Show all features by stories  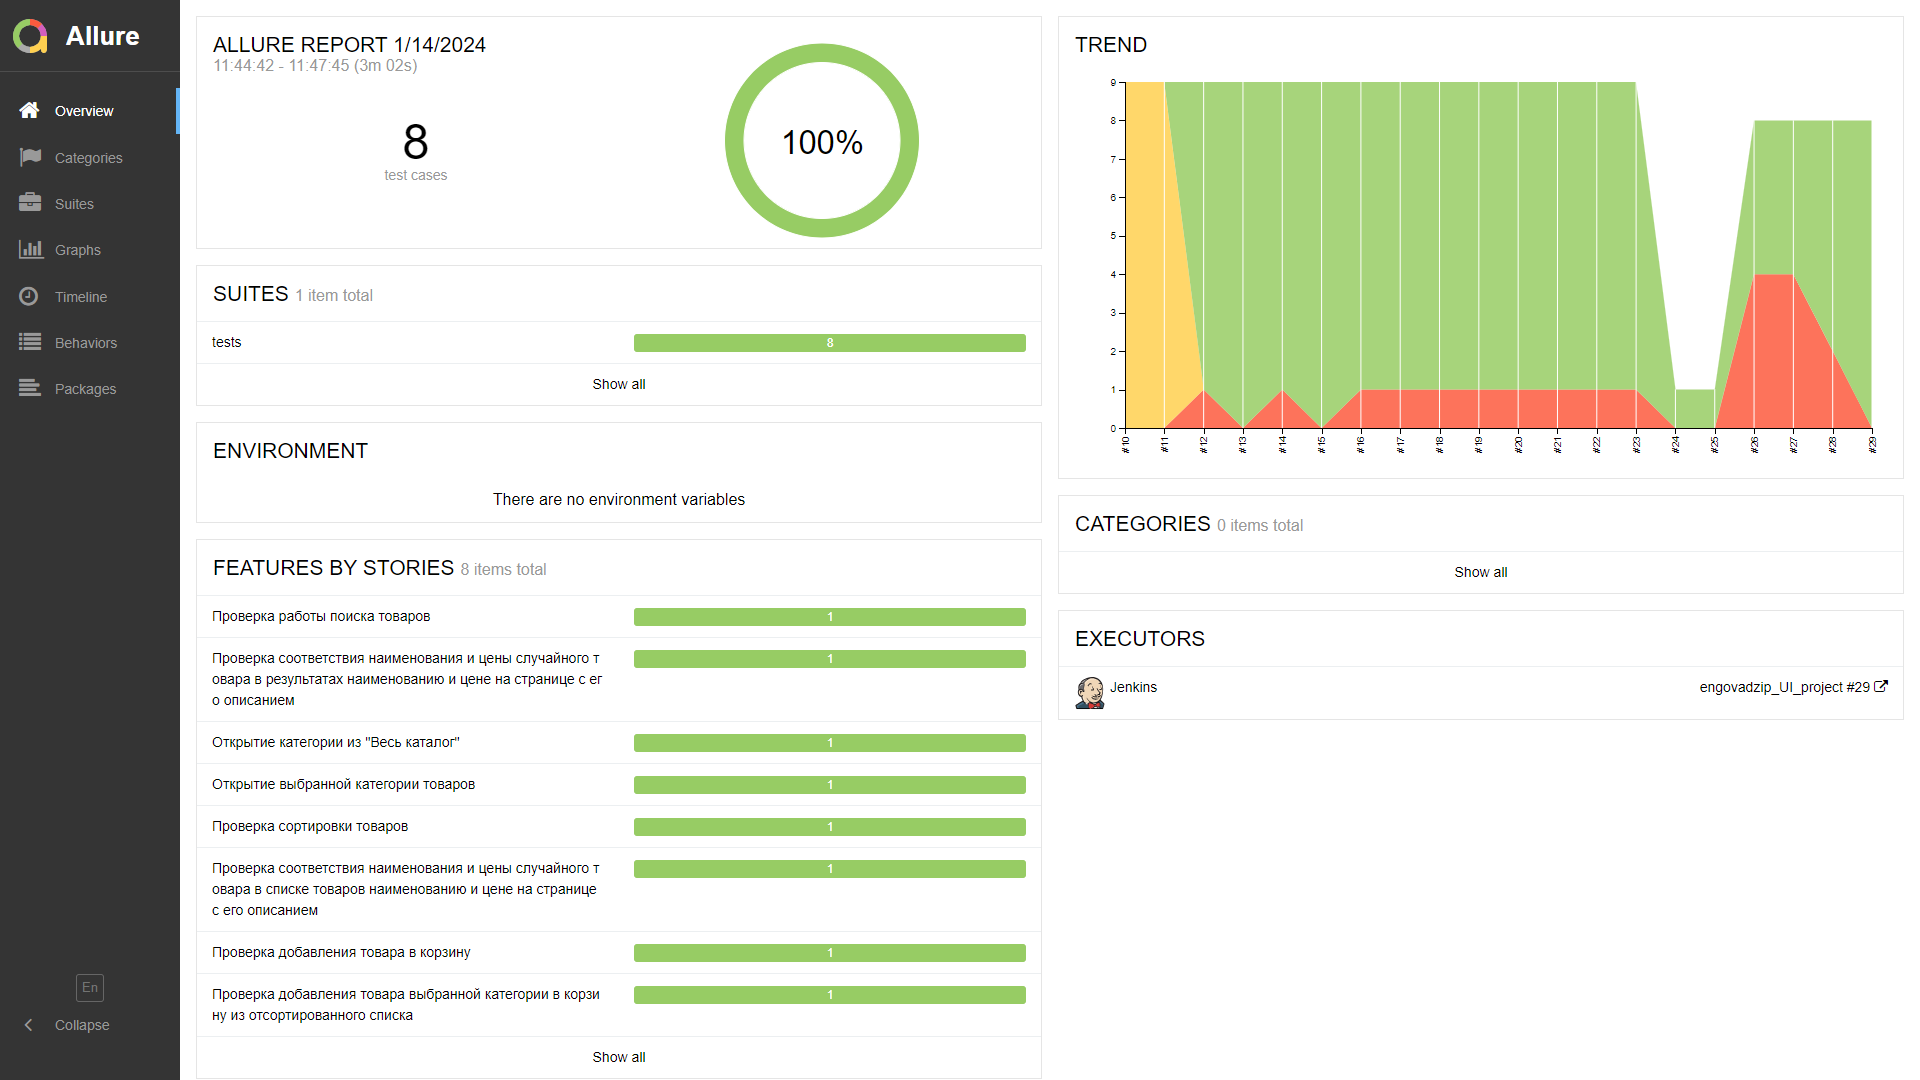(618, 1057)
